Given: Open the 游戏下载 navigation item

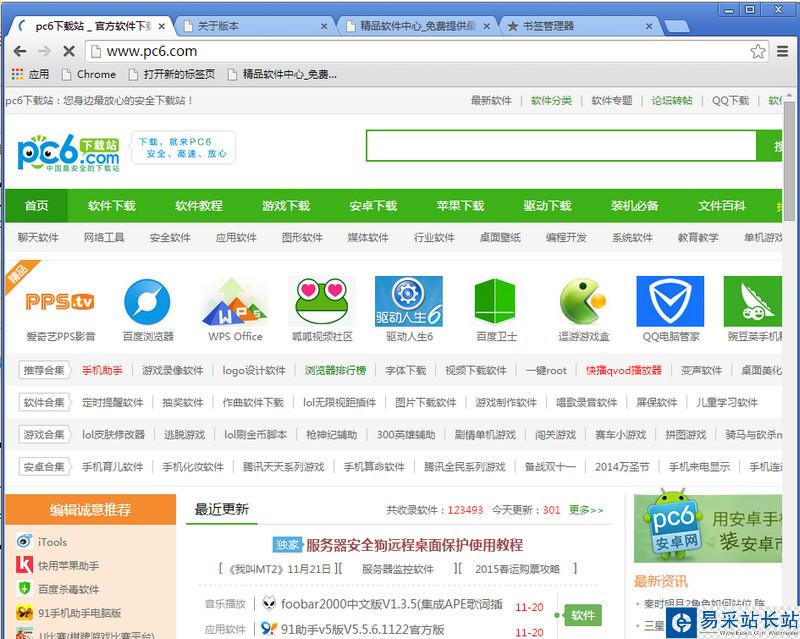Looking at the screenshot, I should pos(286,206).
